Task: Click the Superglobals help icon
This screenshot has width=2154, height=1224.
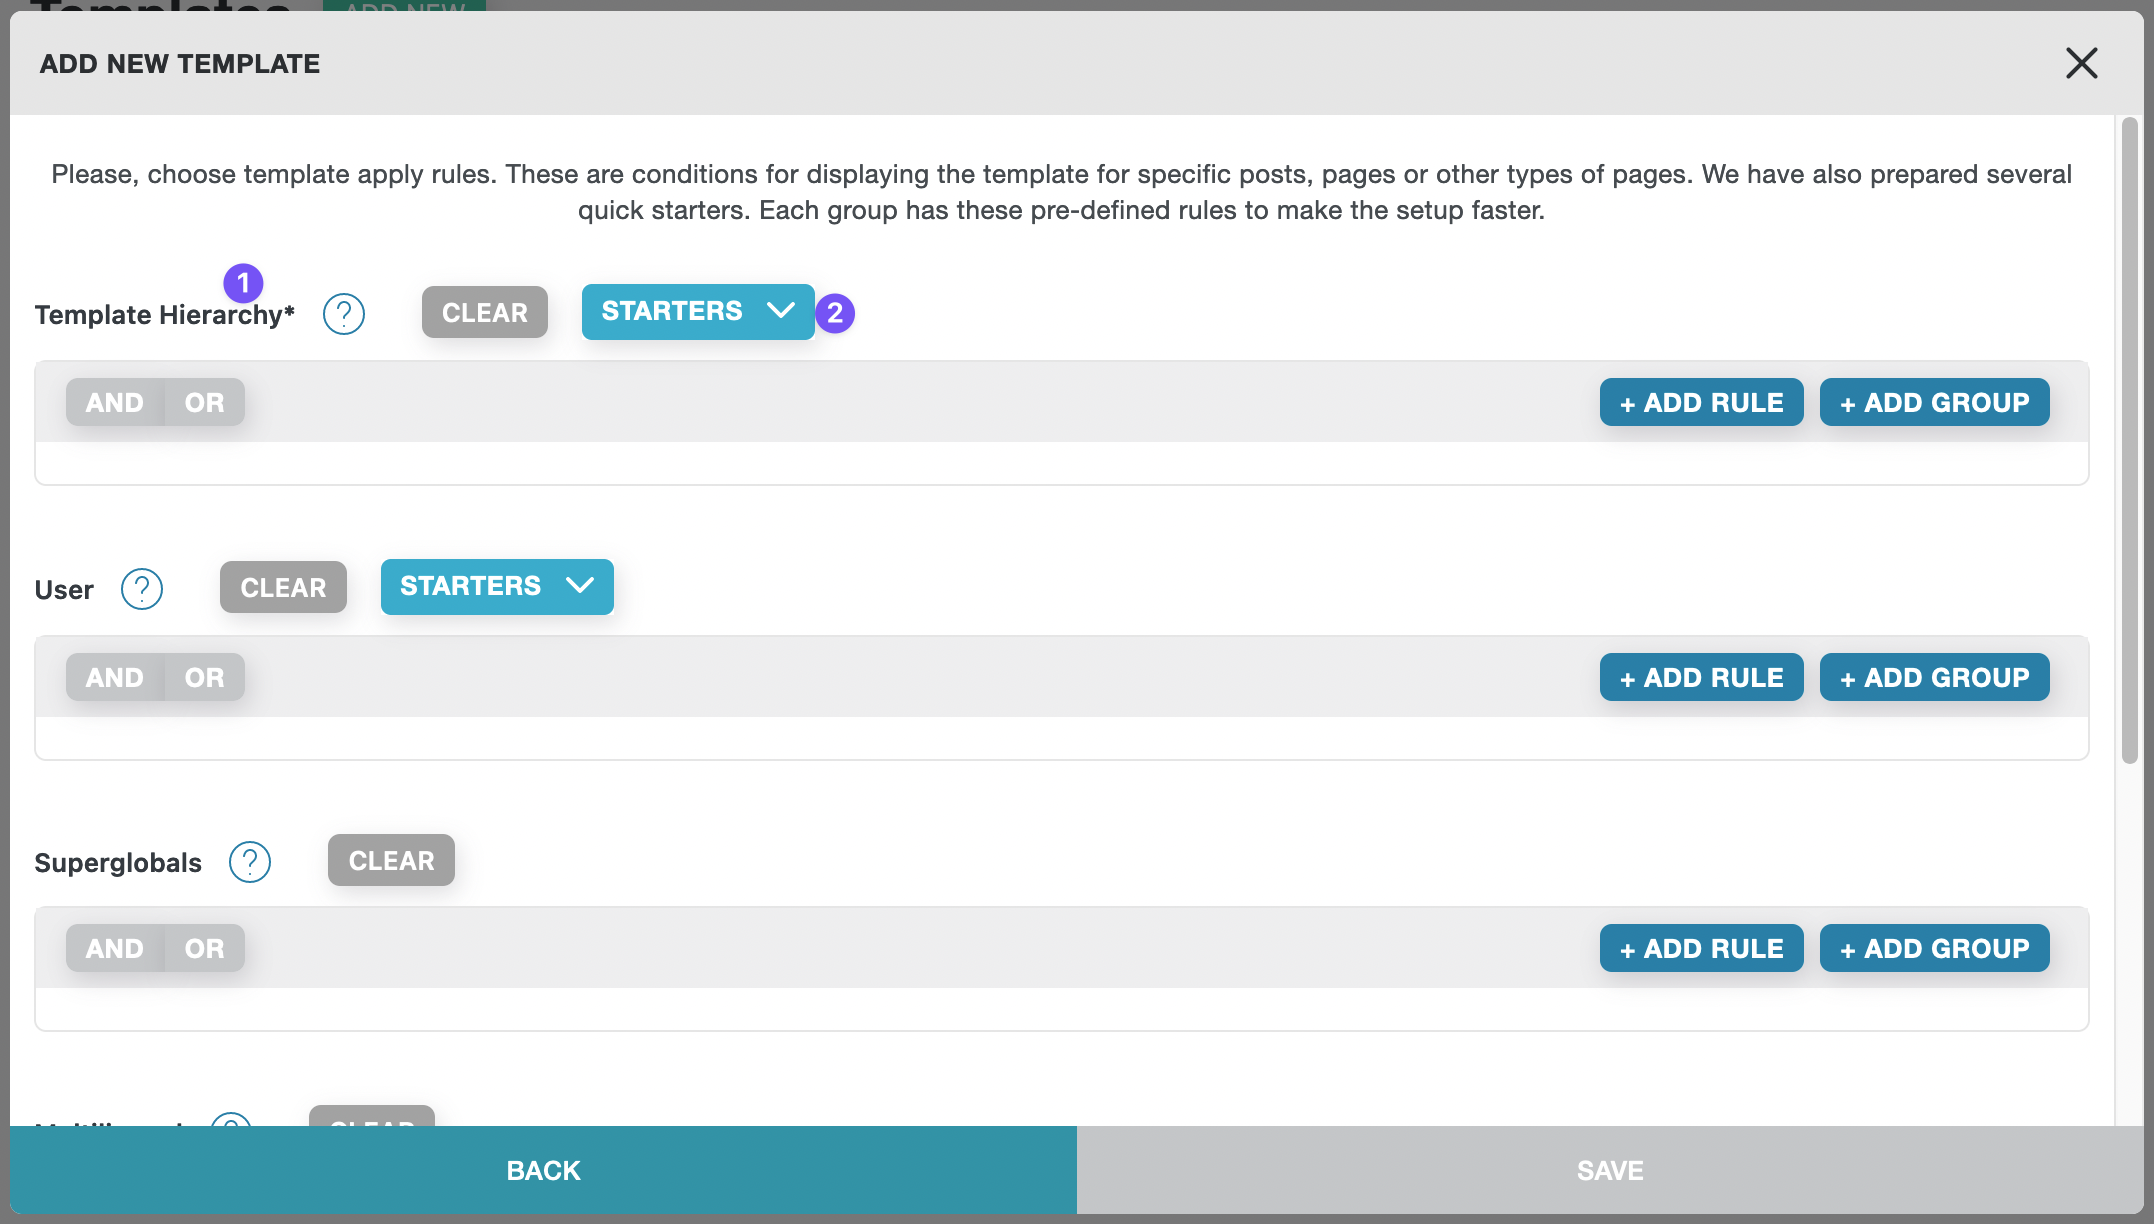Action: tap(247, 860)
